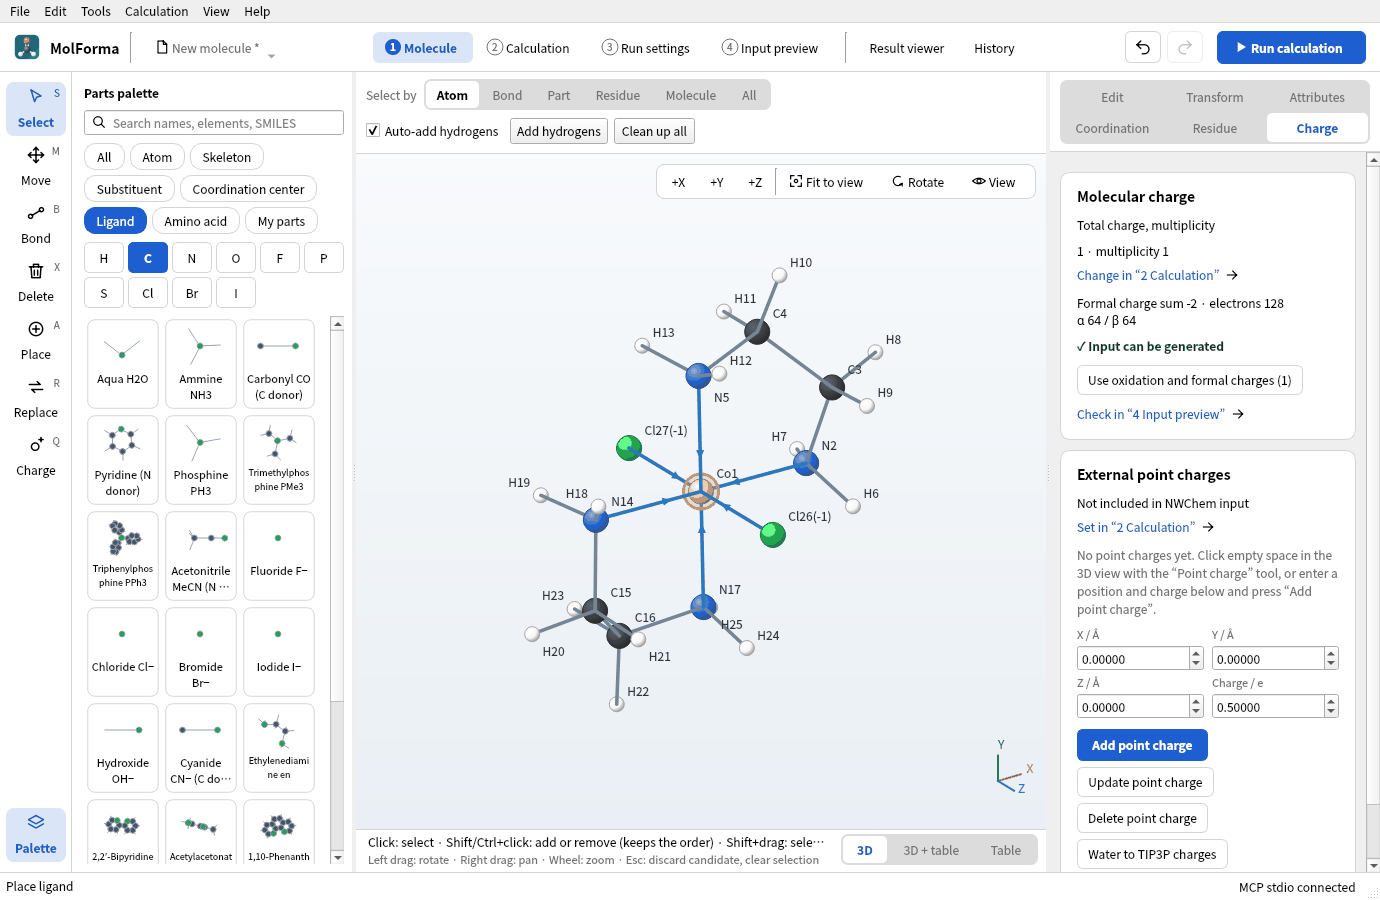Open the Coordination tab

(x=1112, y=128)
